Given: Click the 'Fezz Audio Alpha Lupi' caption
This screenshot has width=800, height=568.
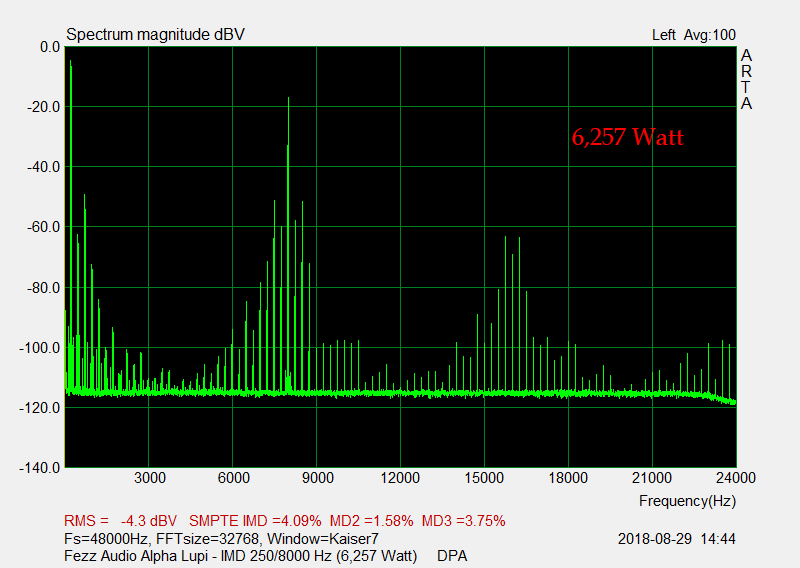Looking at the screenshot, I should point(136,556).
